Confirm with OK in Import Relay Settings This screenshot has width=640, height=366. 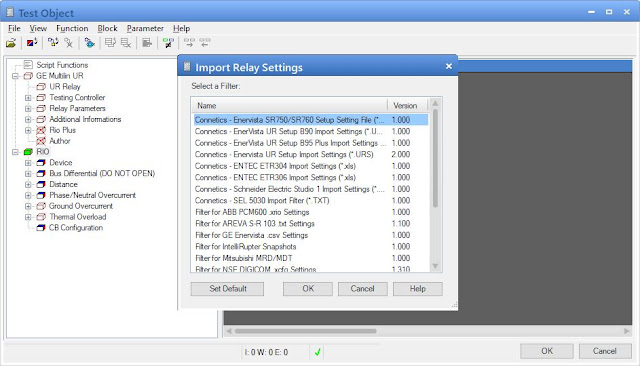[x=308, y=289]
